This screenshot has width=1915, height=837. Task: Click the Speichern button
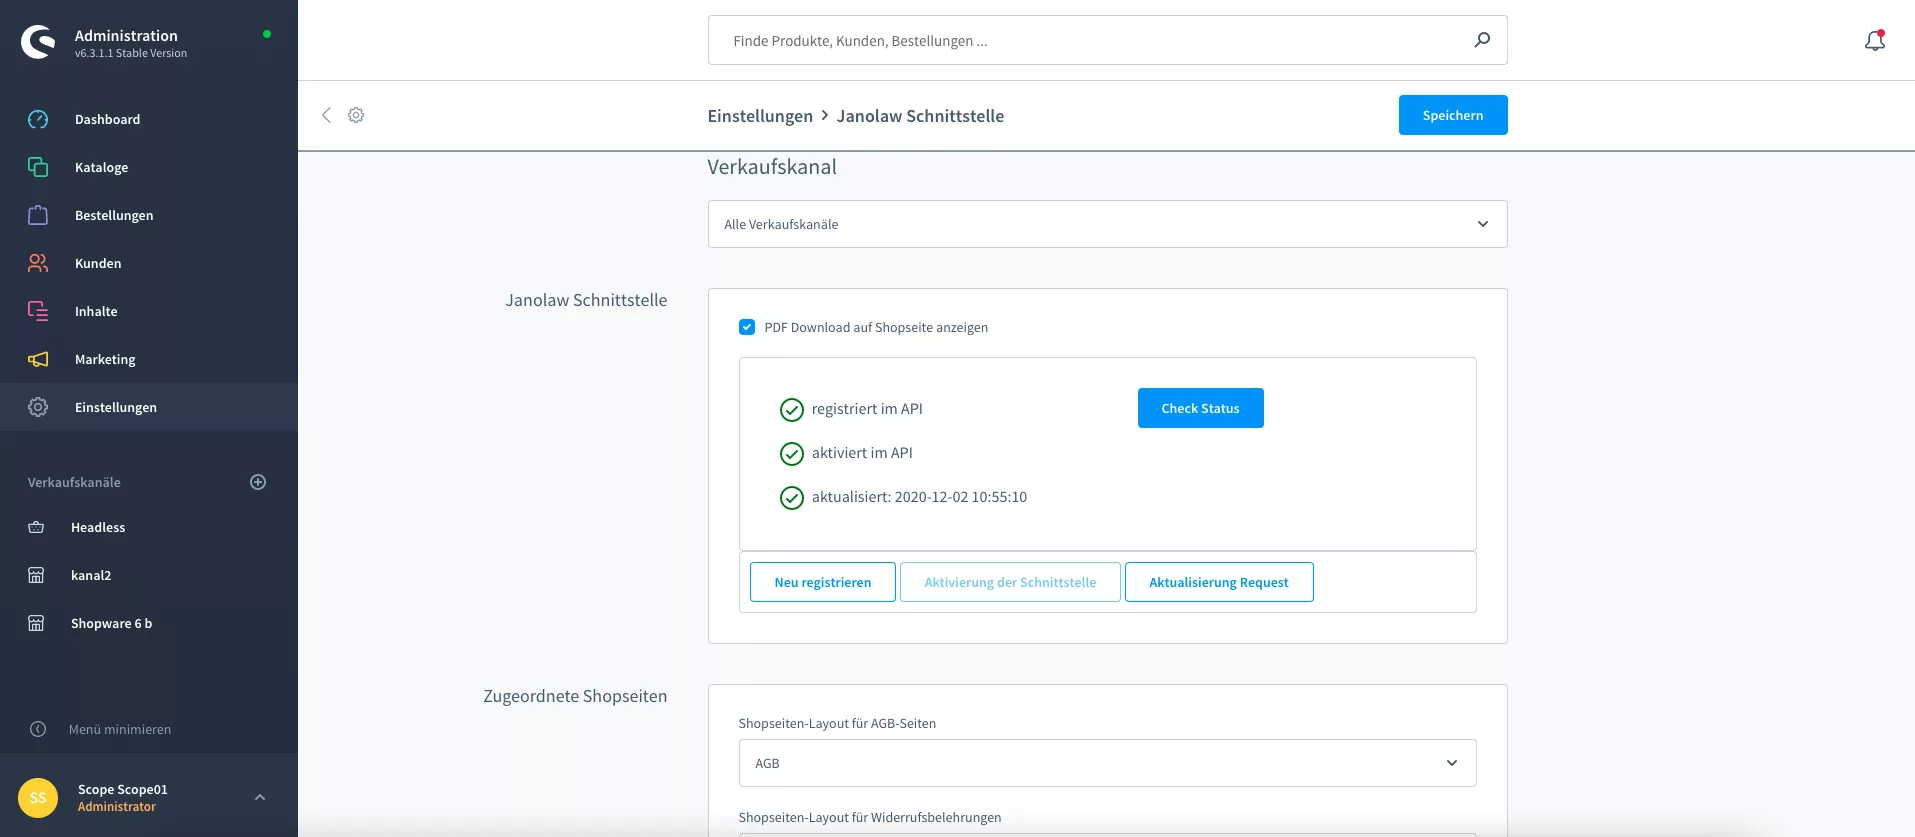pos(1452,115)
